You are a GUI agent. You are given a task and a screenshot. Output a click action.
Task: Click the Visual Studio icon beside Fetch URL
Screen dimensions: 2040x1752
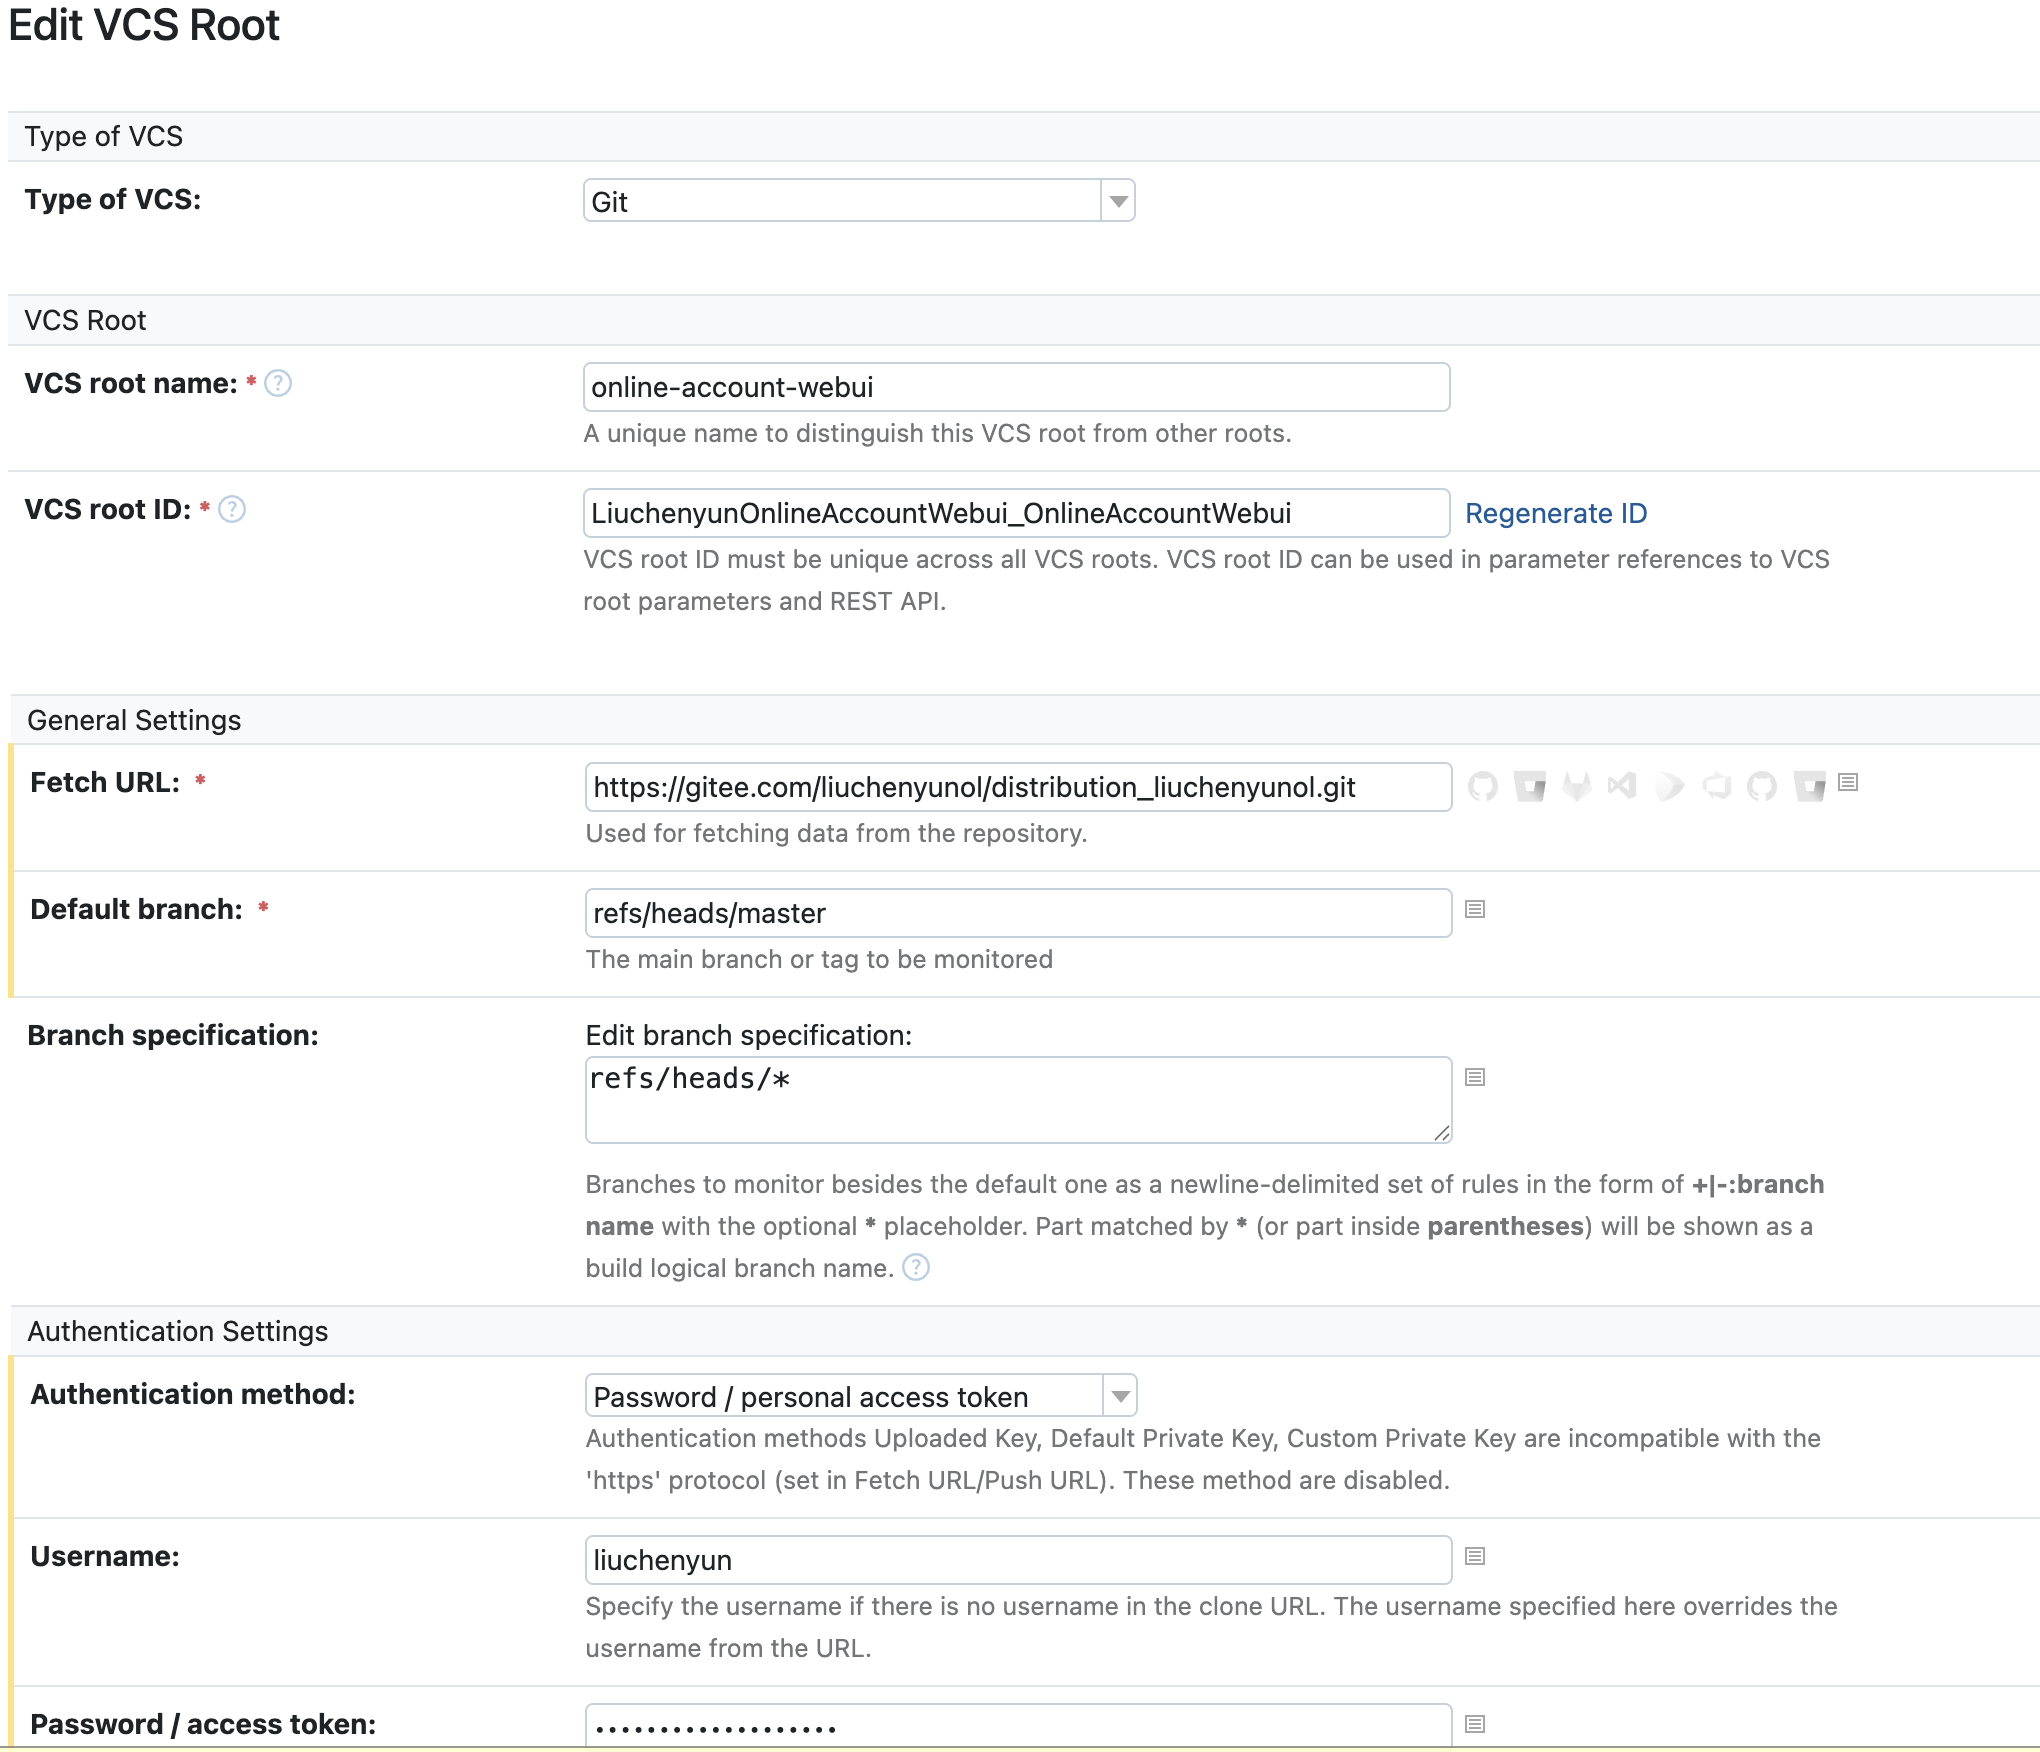point(1622,786)
